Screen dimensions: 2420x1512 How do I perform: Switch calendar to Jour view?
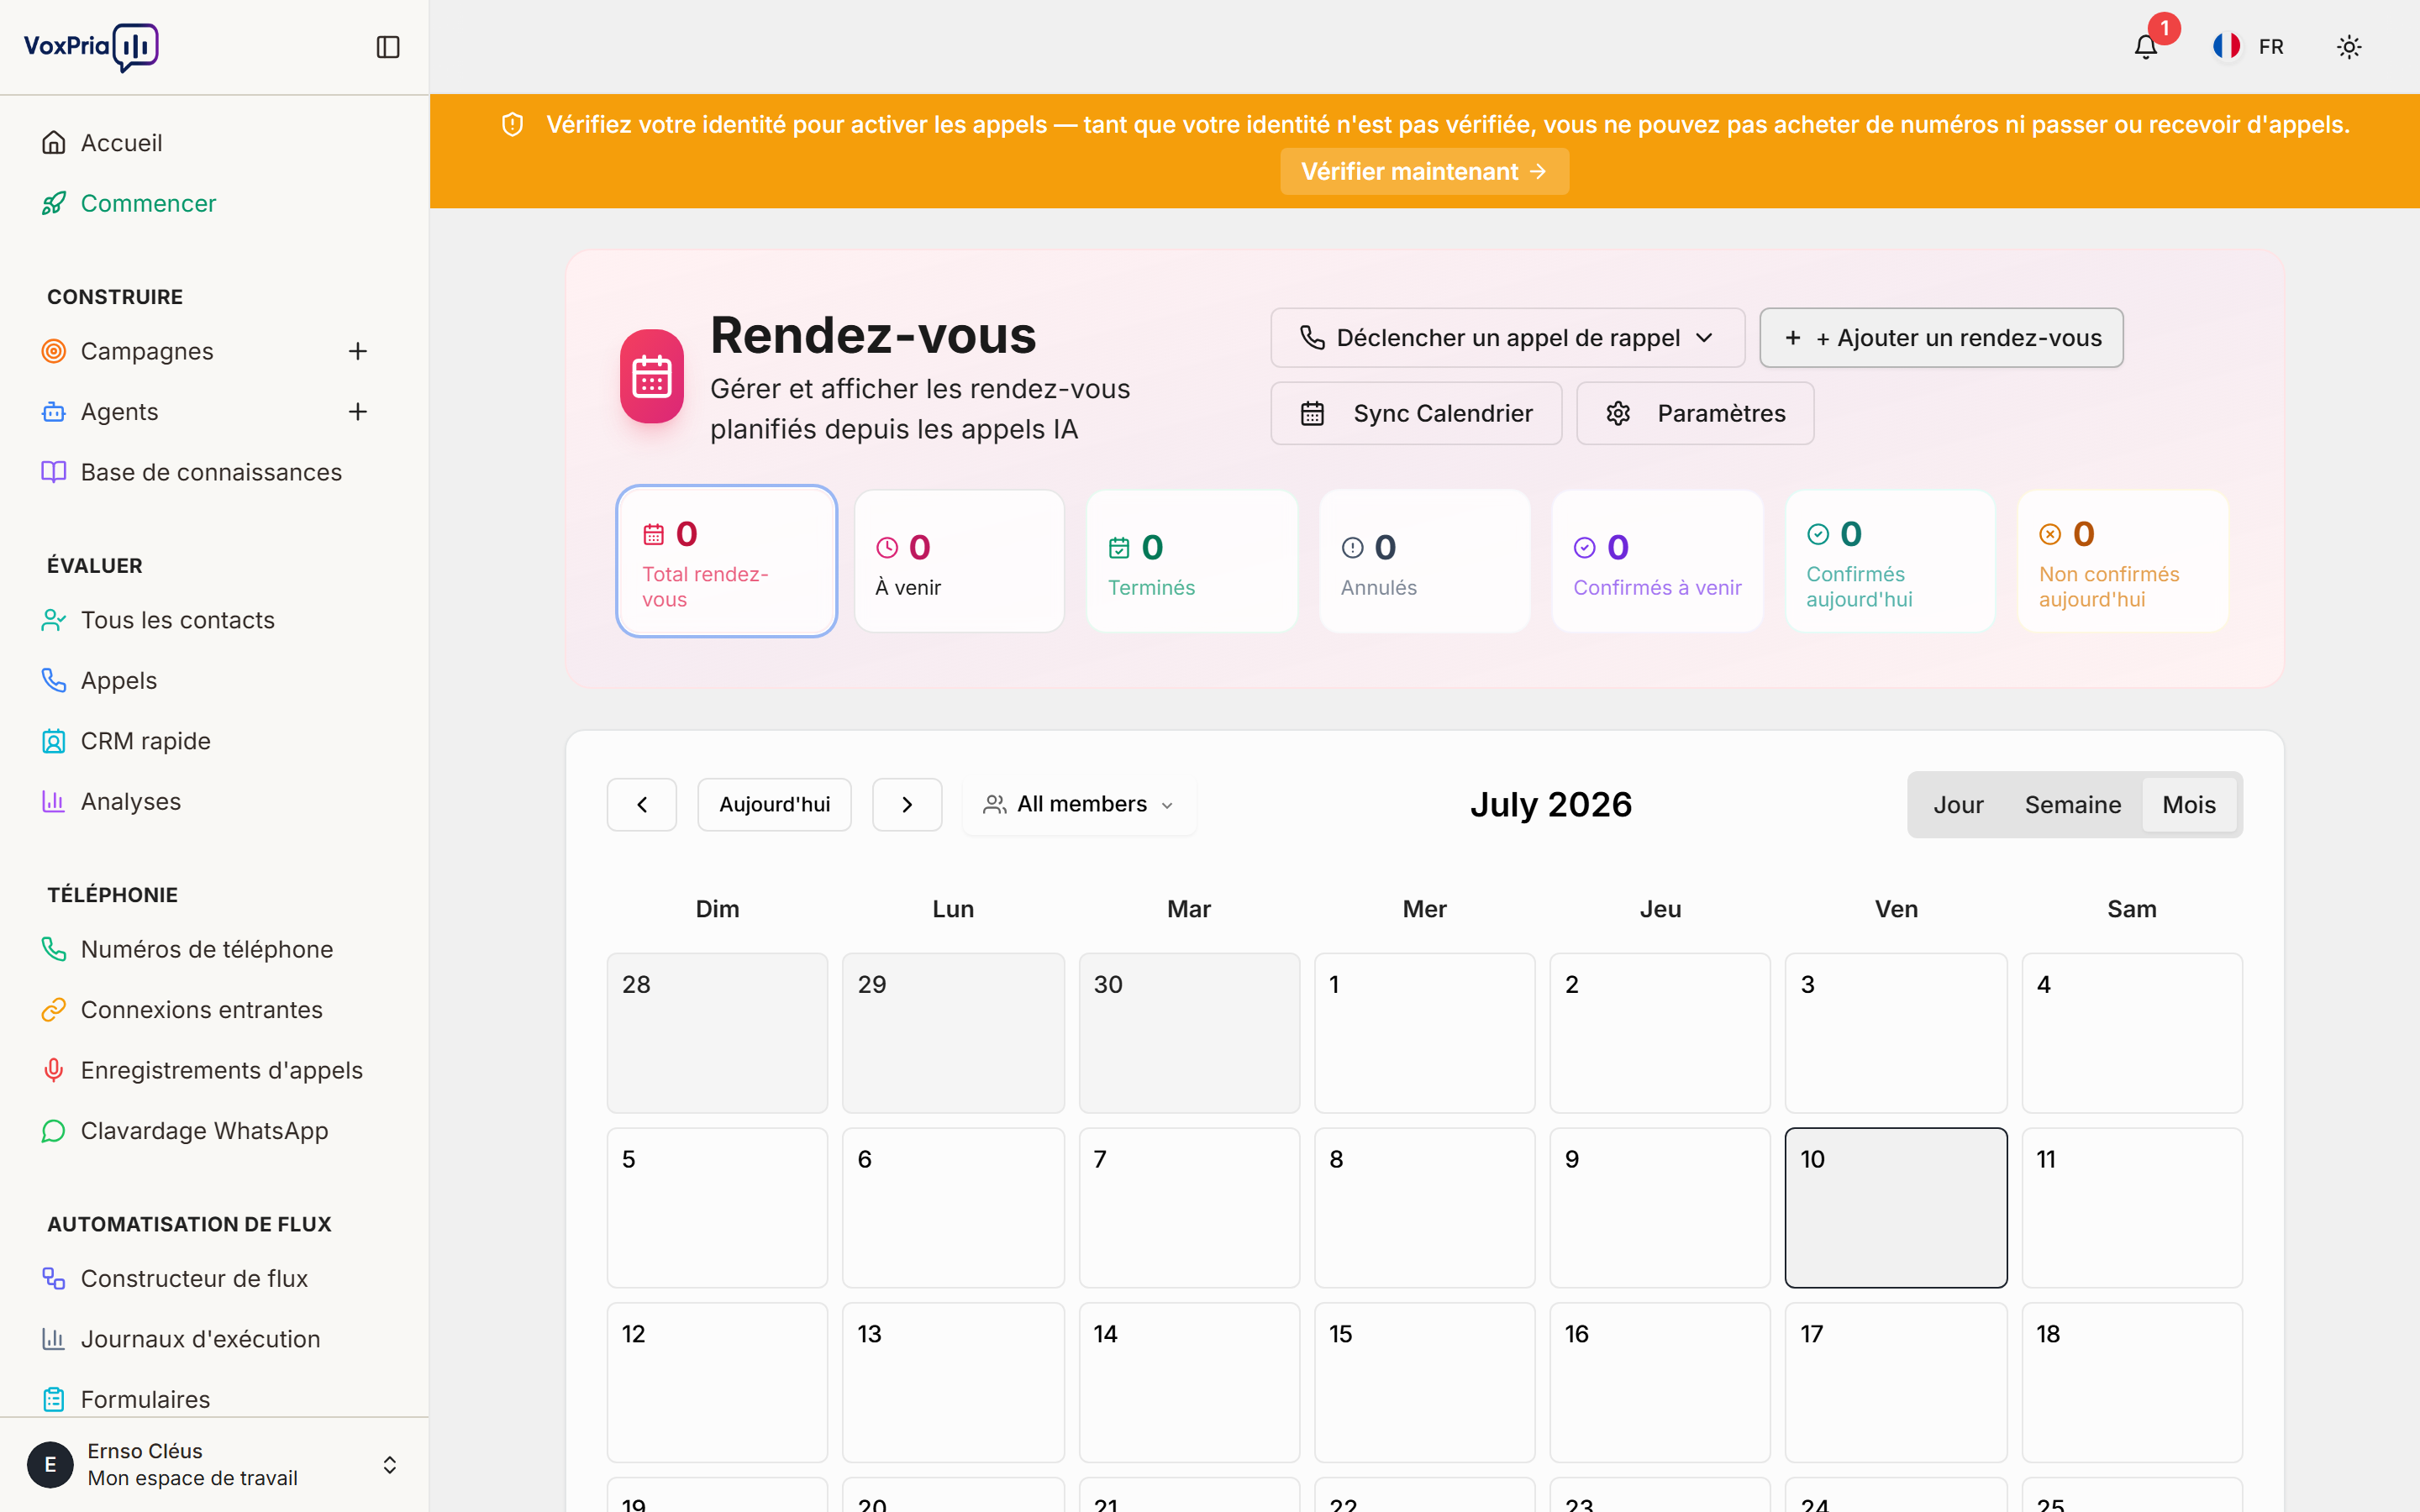(1958, 805)
